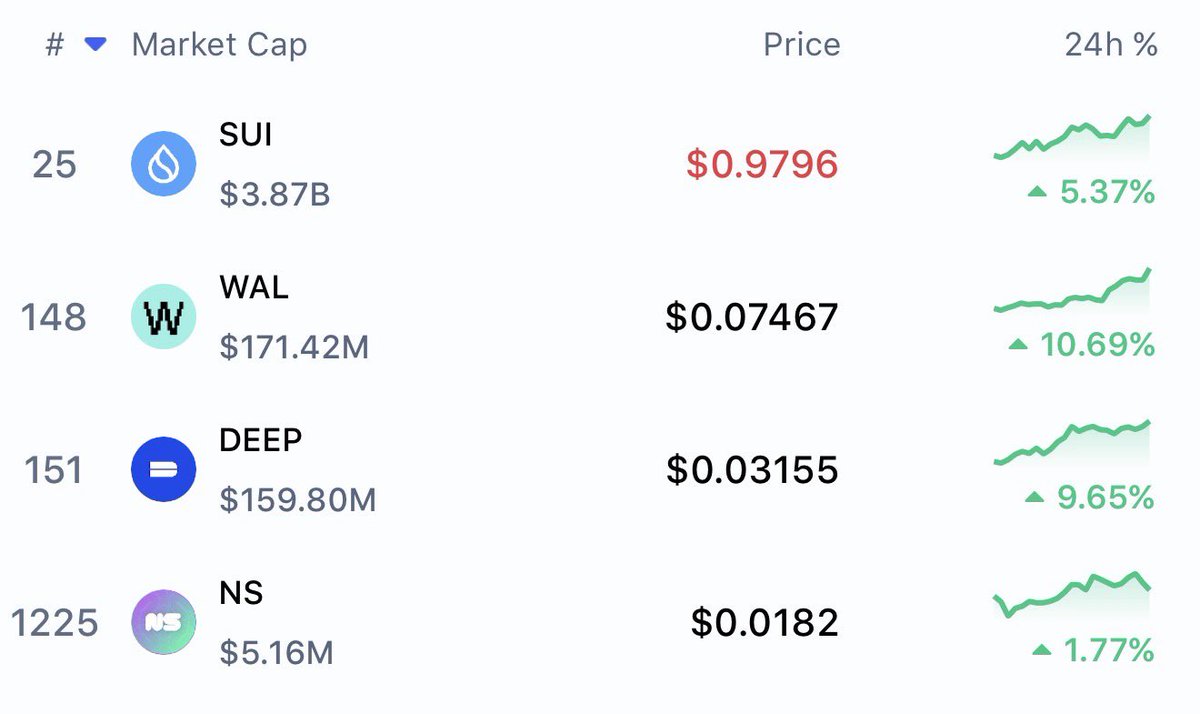Click the NS coin logo icon
Screen dimensions: 1200x714
[164, 622]
